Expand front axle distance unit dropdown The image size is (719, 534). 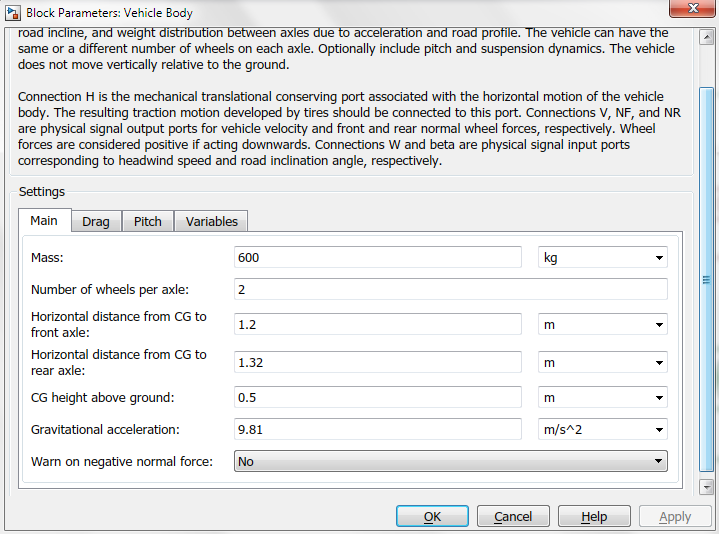click(x=603, y=325)
